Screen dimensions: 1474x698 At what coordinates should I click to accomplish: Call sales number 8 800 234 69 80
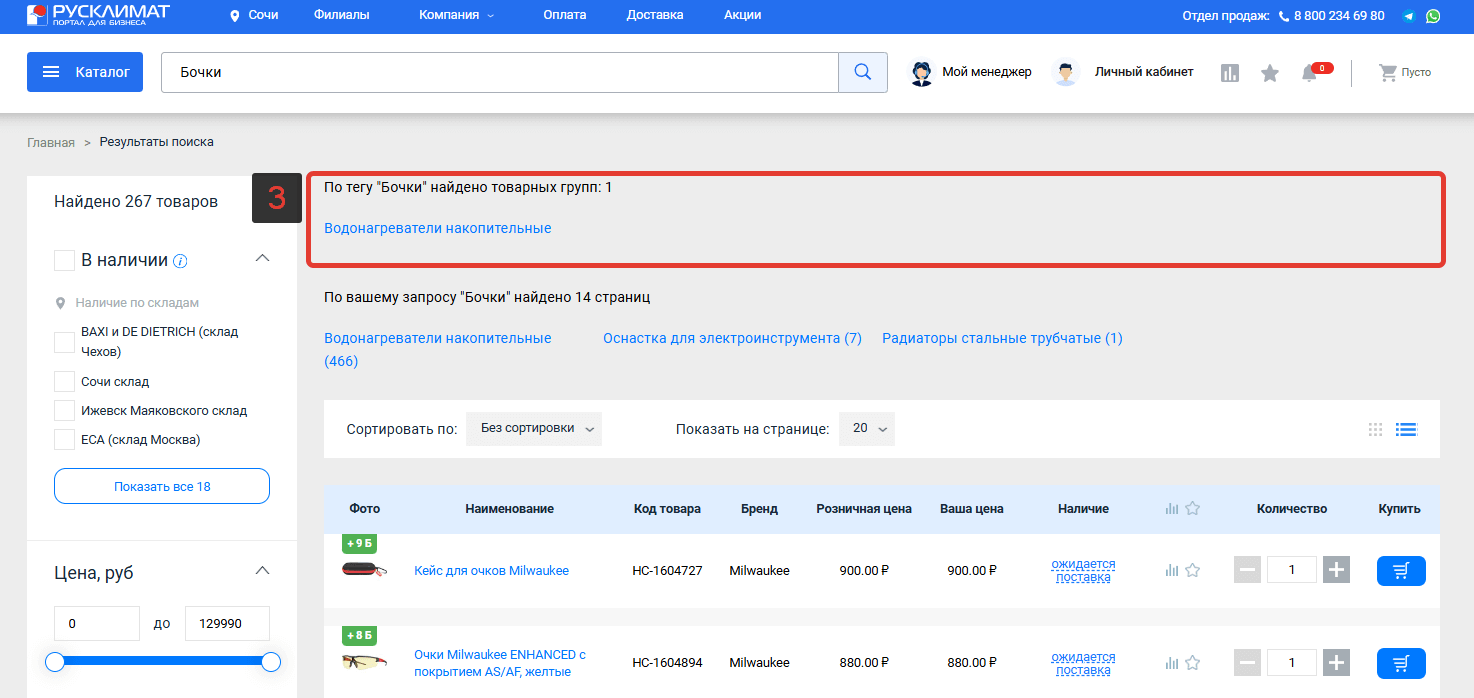1339,16
